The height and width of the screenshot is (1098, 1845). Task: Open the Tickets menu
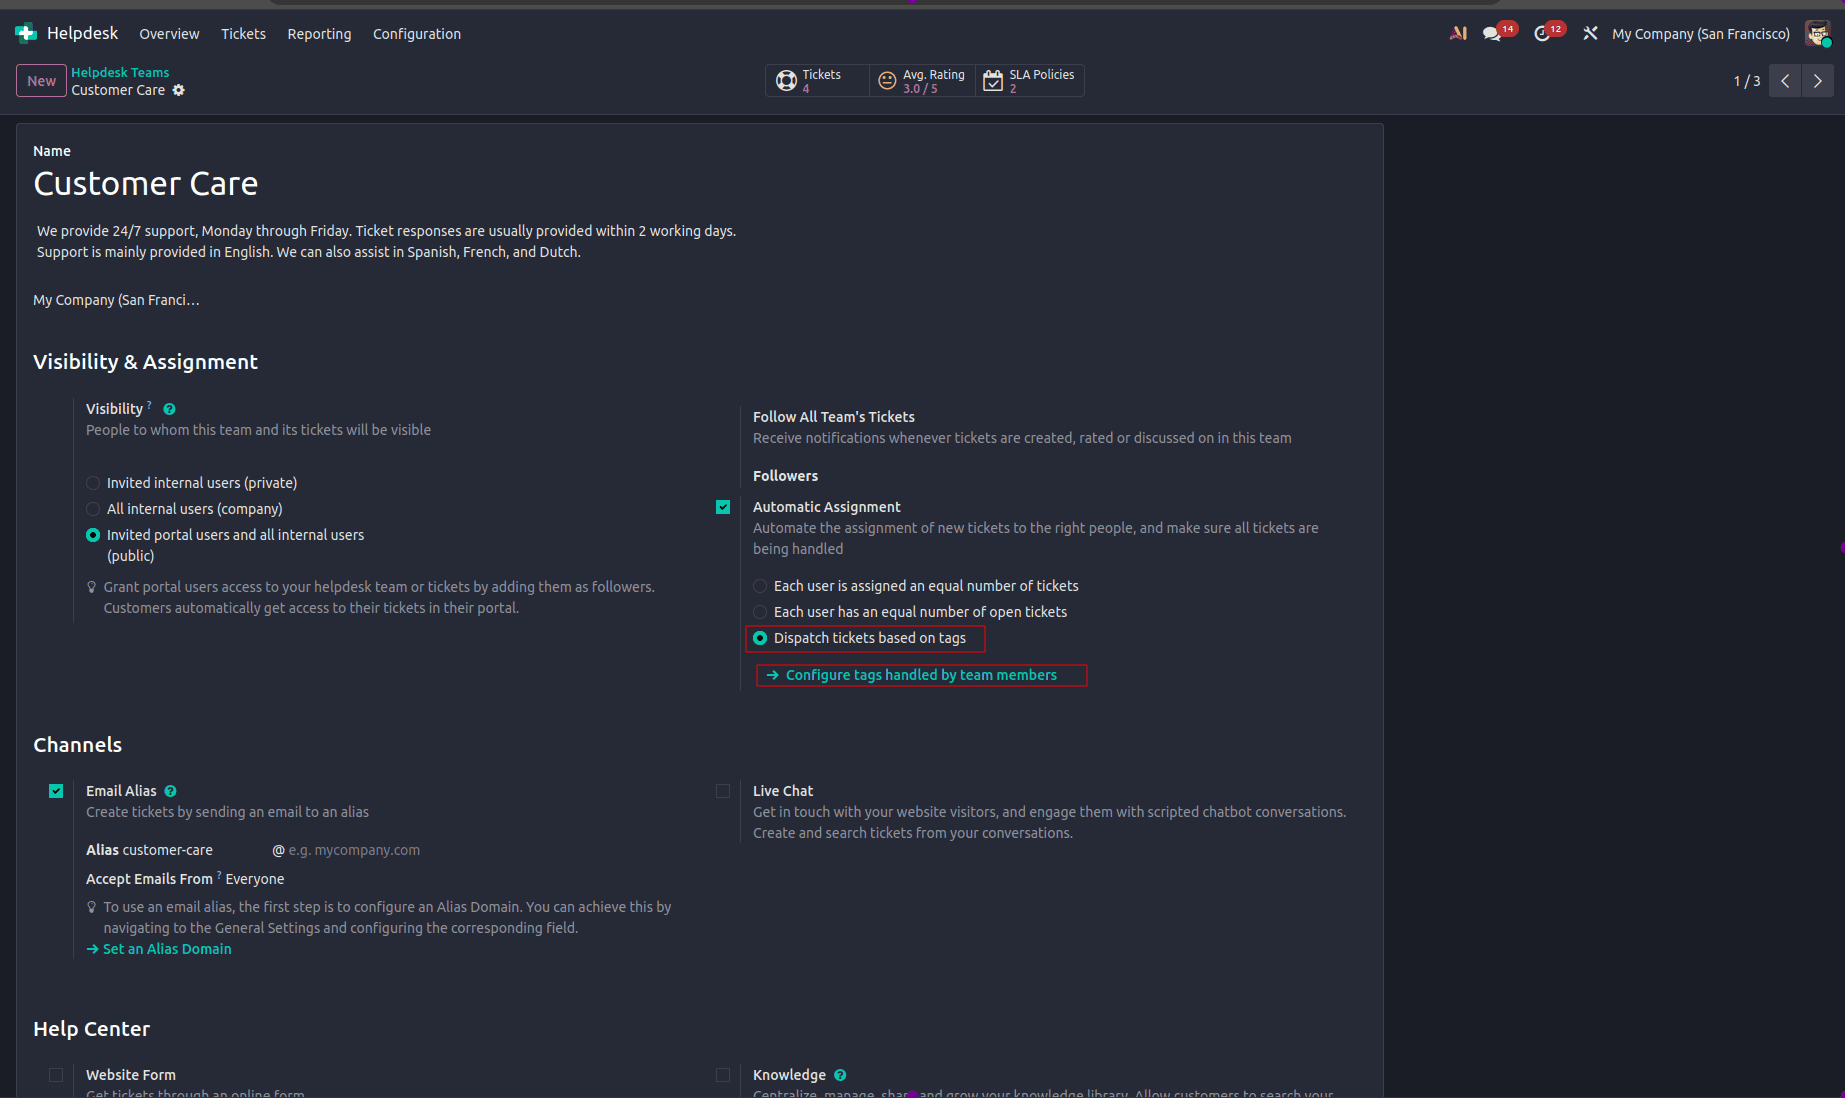pyautogui.click(x=243, y=34)
